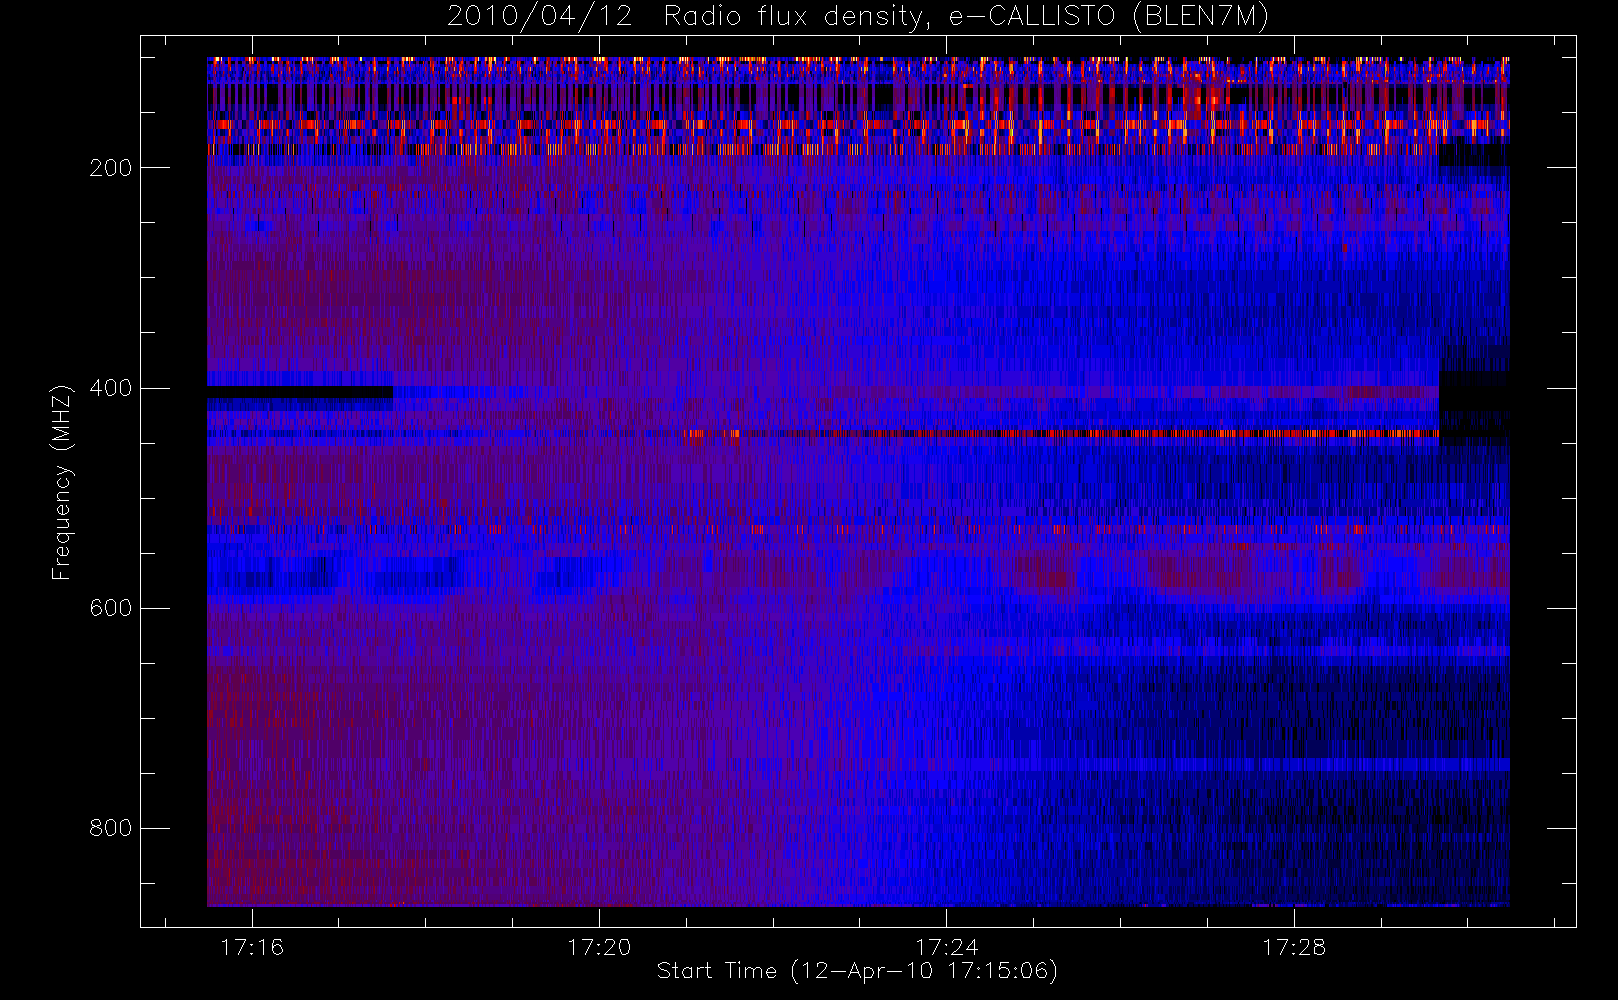The height and width of the screenshot is (1000, 1618).
Task: Click the 17:16 time tick label
Action: pos(252,947)
